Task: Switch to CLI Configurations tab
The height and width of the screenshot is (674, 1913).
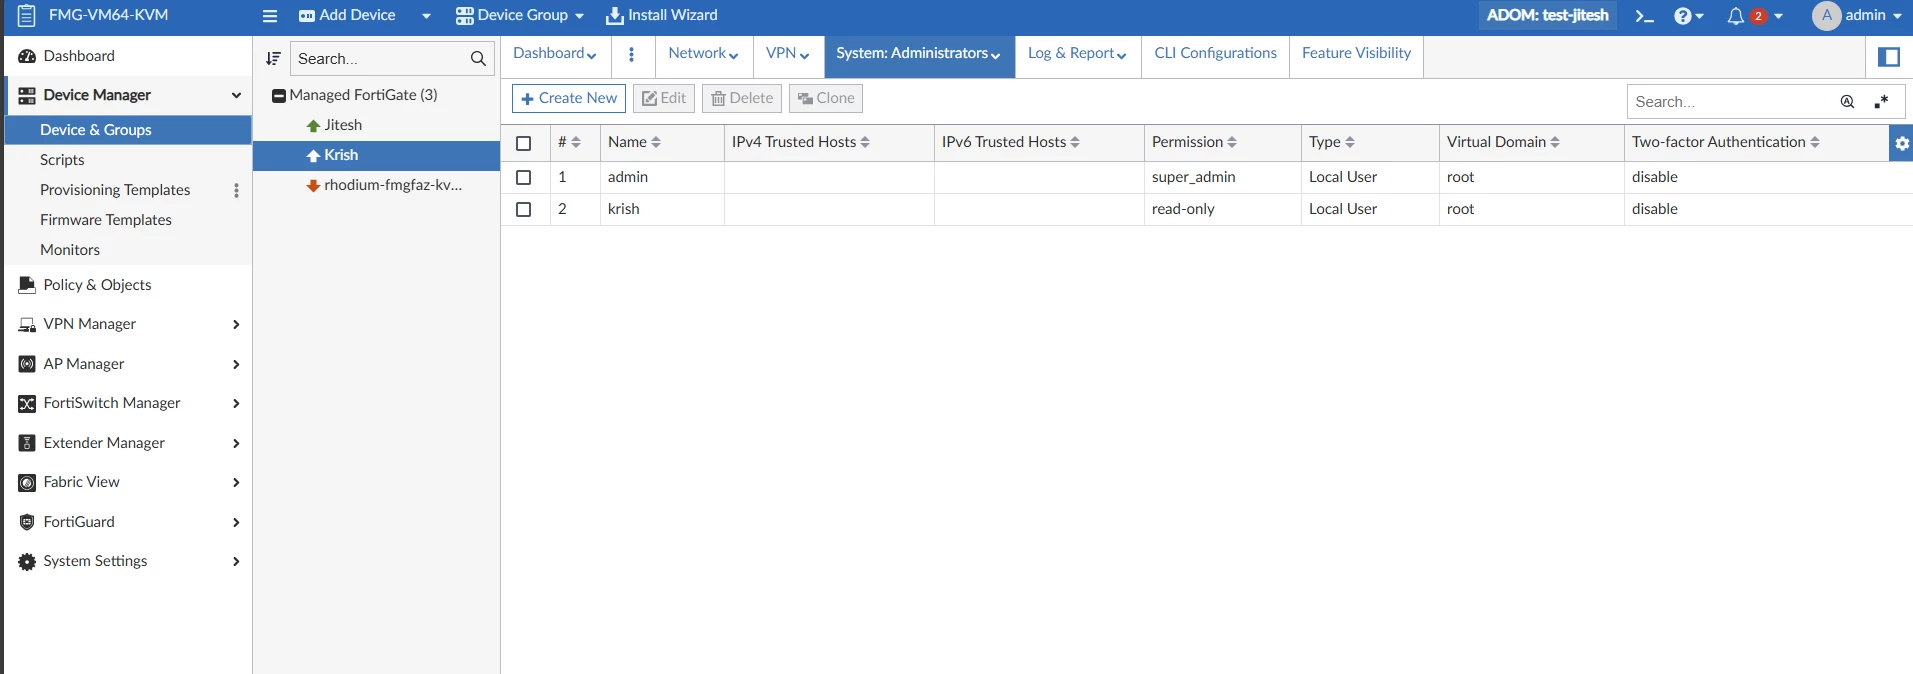Action: coord(1215,54)
